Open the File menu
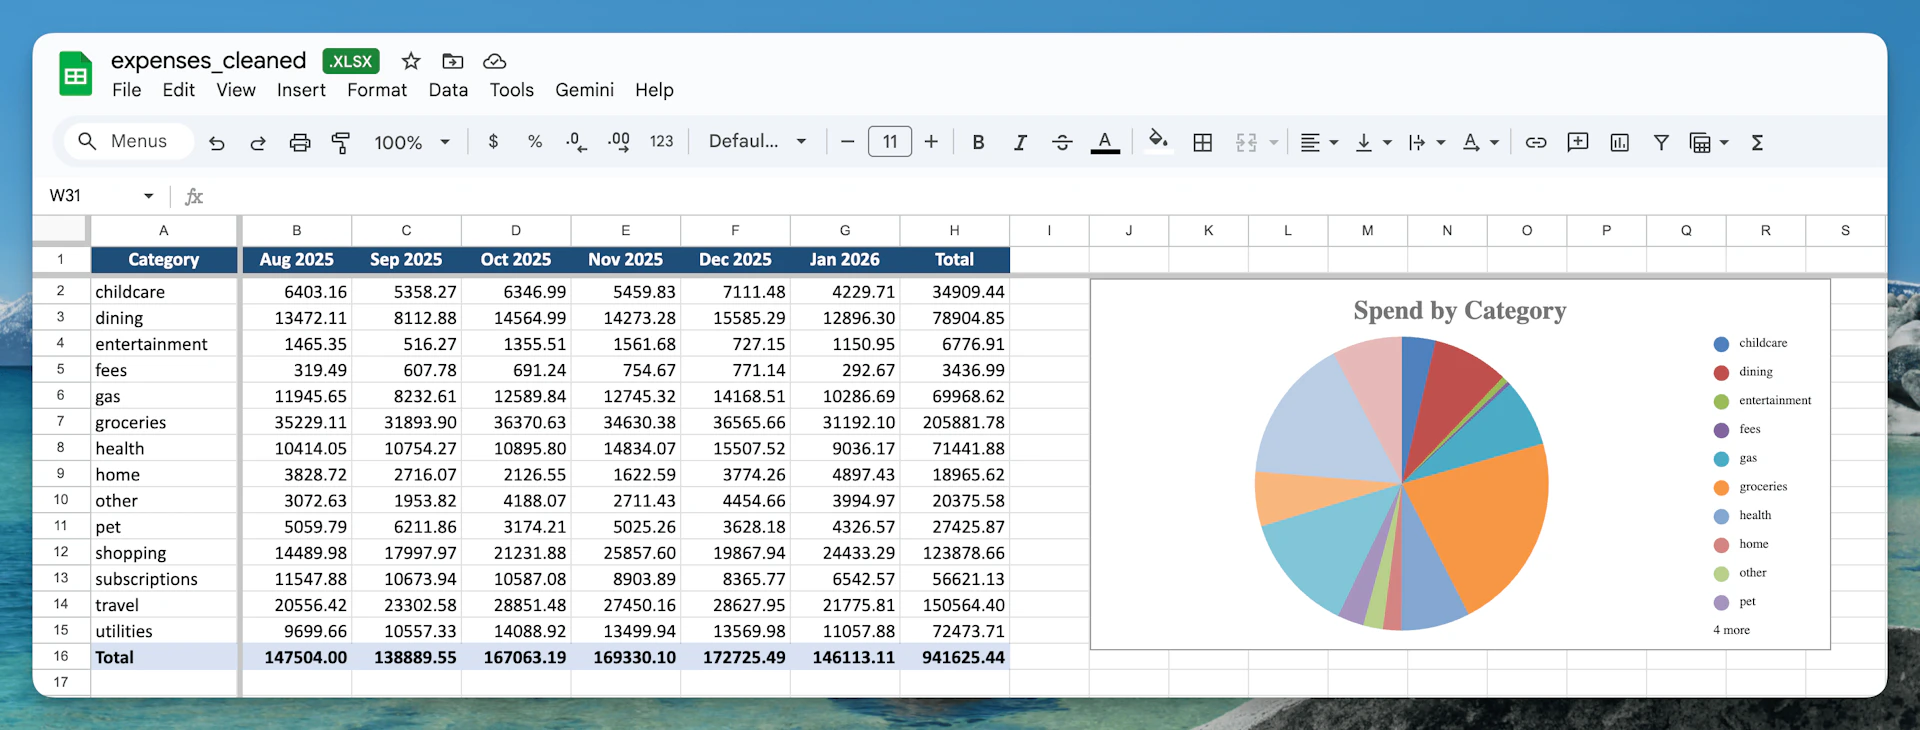Viewport: 1920px width, 730px height. [126, 90]
